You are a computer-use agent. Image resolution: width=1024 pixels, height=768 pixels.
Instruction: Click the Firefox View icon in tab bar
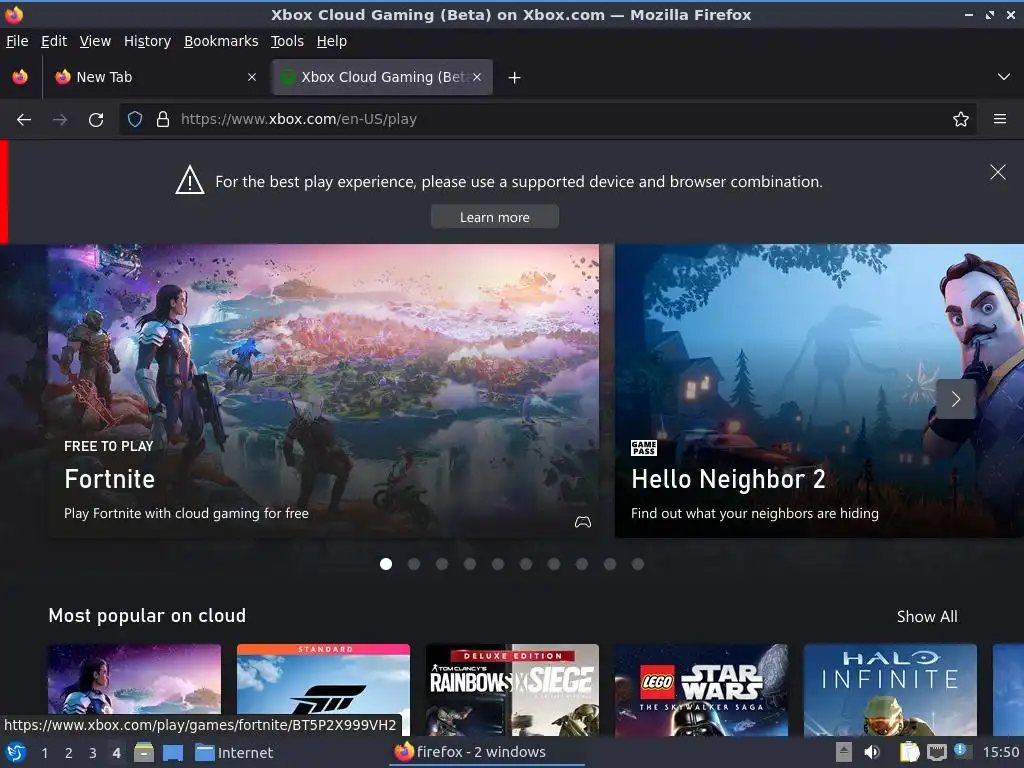click(20, 77)
